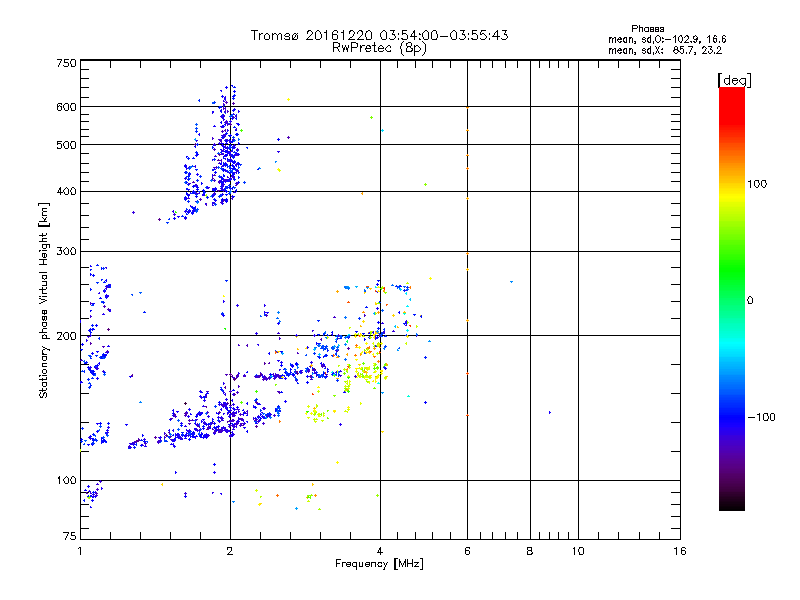Click the y-axis tick label '750'
The width and height of the screenshot is (800, 600).
(x=66, y=63)
